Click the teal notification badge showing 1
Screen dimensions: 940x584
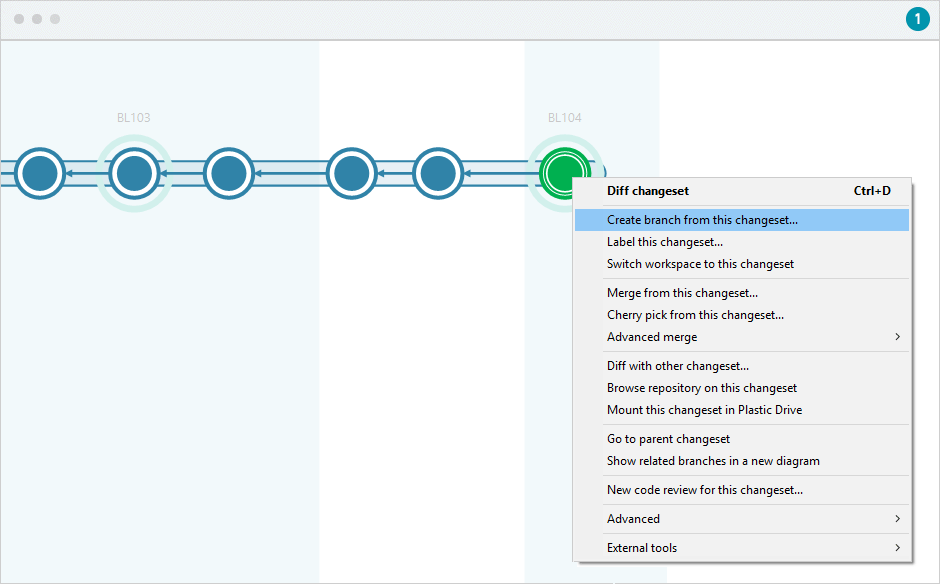click(917, 18)
